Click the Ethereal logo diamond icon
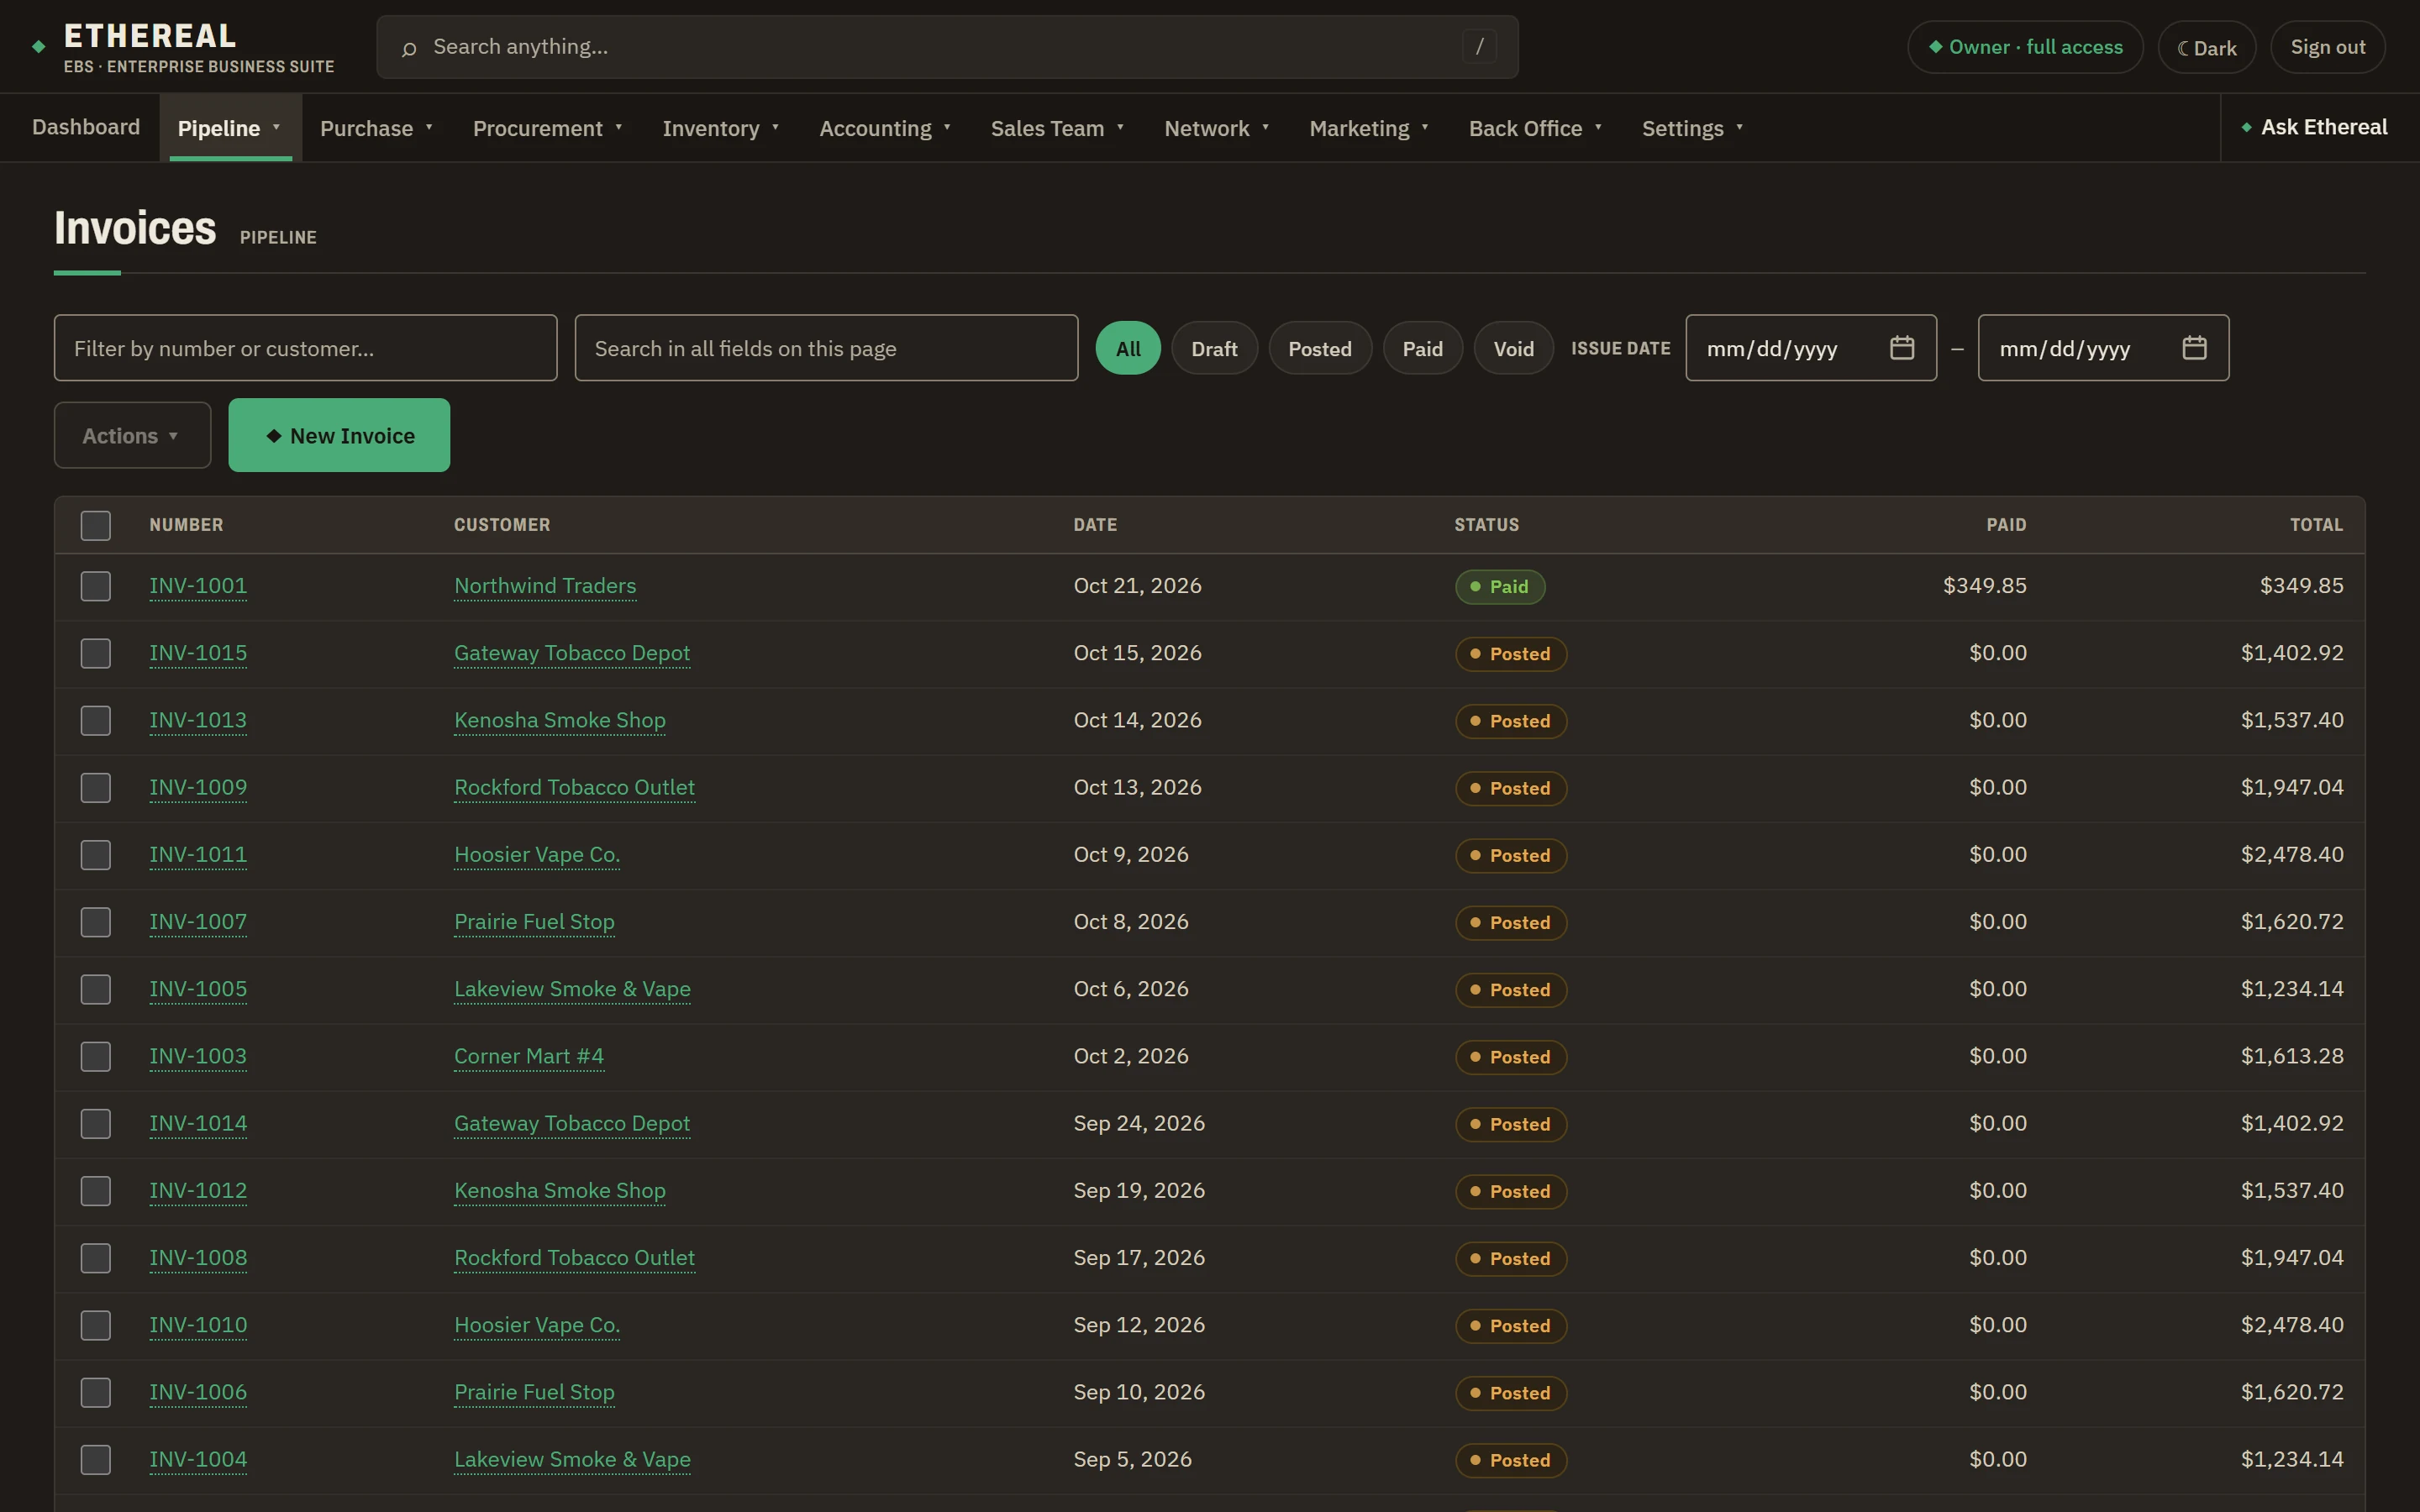This screenshot has width=2420, height=1512. [x=39, y=46]
